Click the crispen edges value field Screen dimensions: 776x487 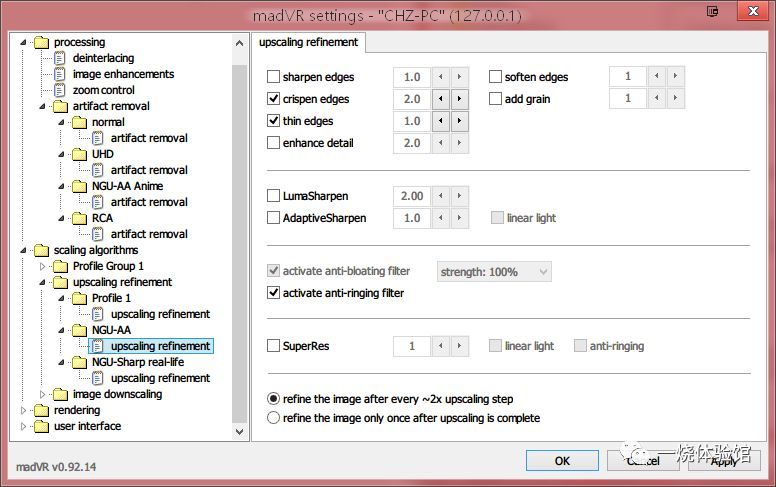412,98
